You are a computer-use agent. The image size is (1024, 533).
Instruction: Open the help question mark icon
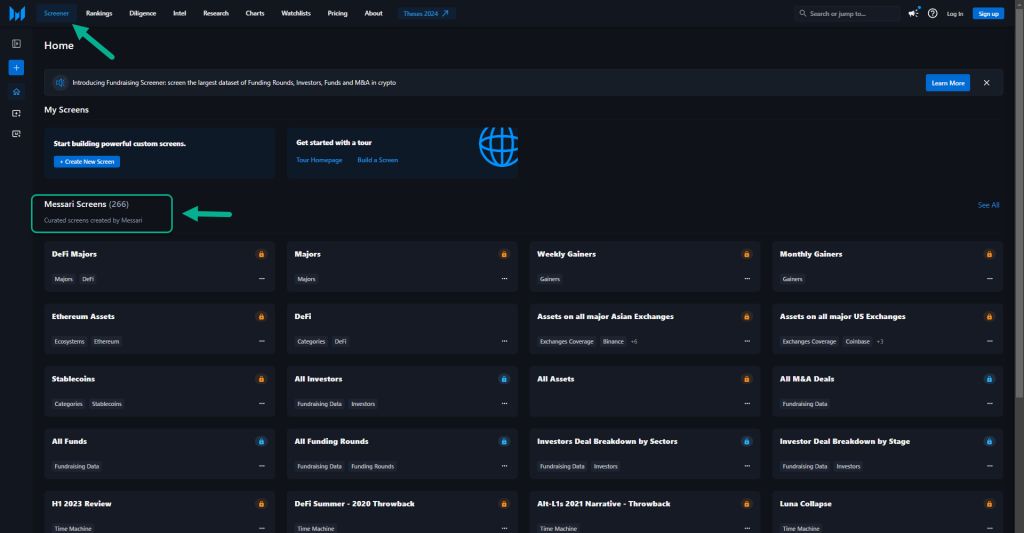(932, 13)
